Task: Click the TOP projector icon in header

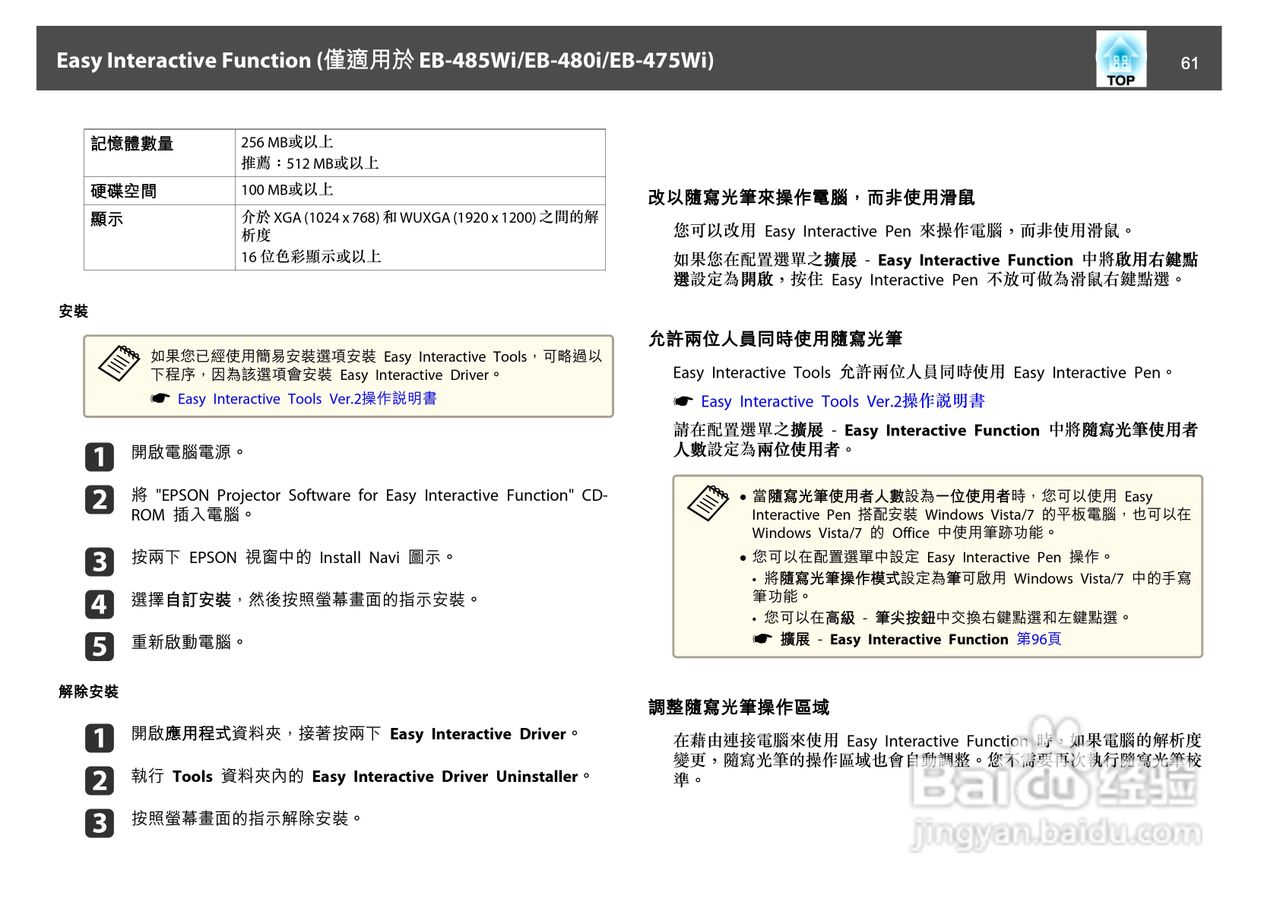Action: point(1121,58)
